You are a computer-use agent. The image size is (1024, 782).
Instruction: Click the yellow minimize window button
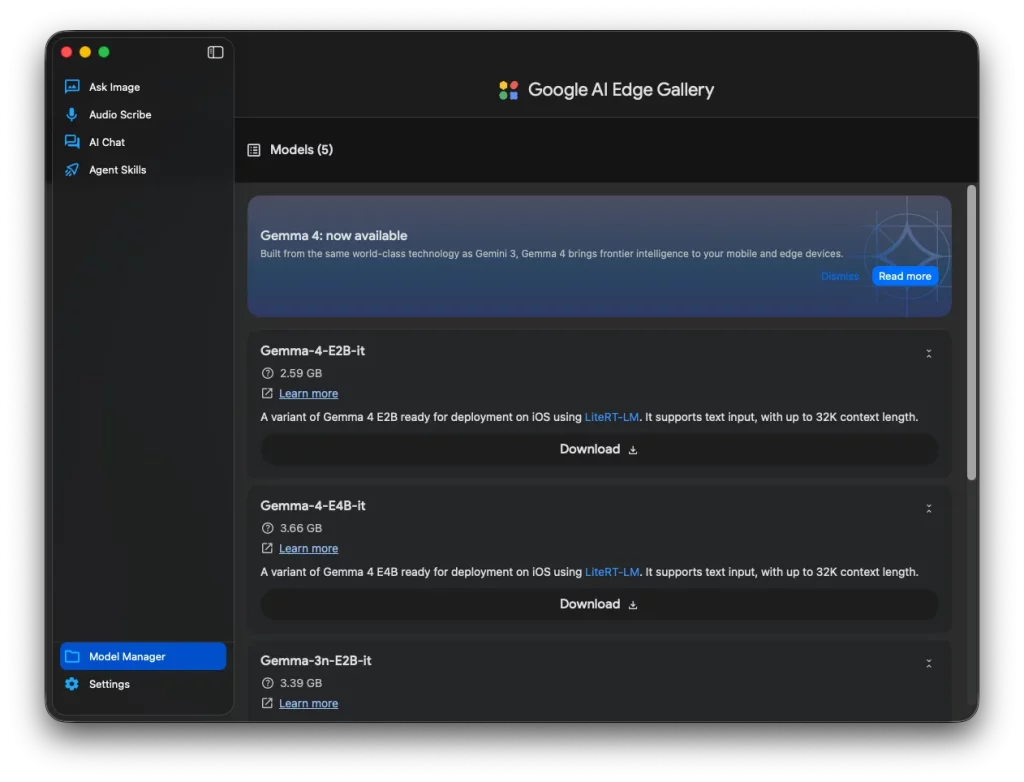pos(85,52)
